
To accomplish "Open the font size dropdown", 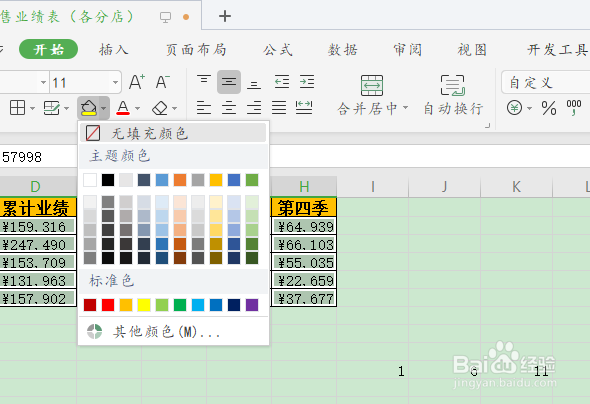I will pos(115,82).
